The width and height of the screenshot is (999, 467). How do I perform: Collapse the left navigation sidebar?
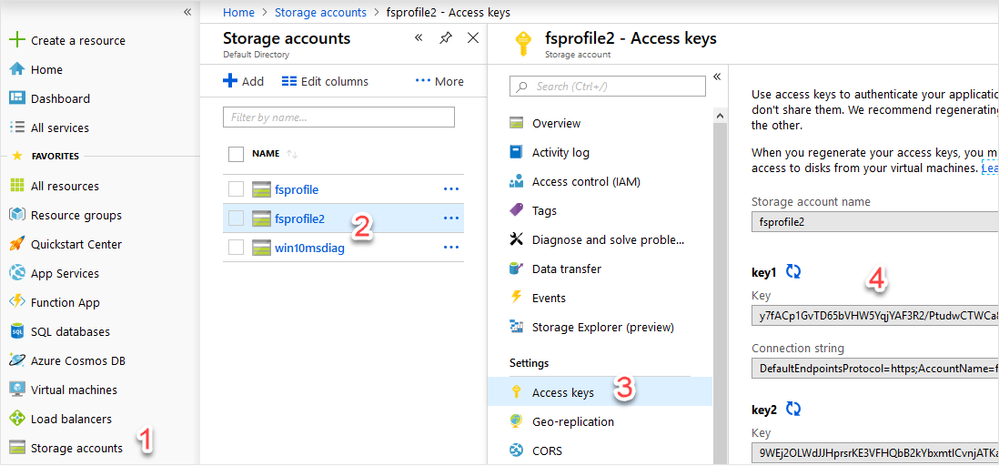tap(187, 12)
